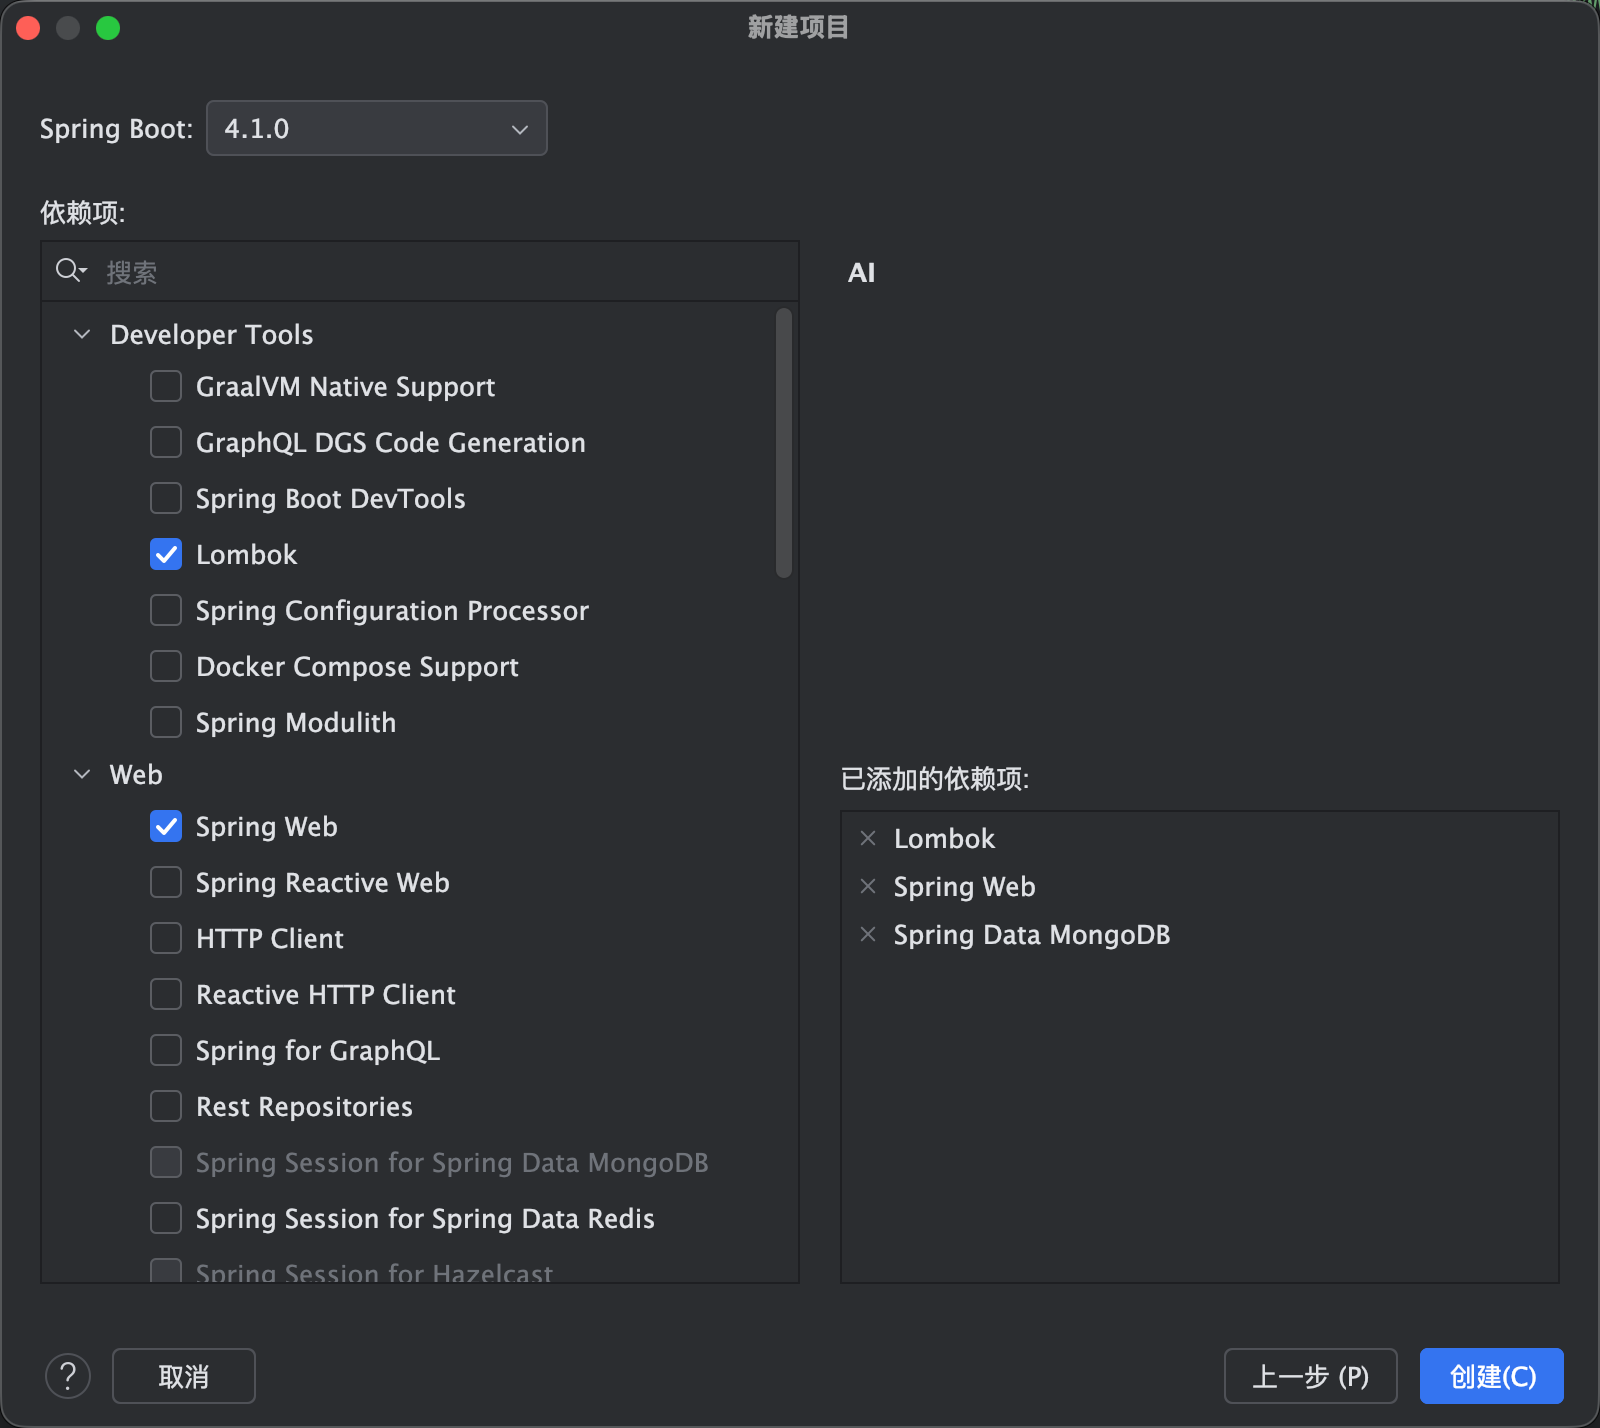Remove Spring Web from added dependencies
This screenshot has height=1428, width=1600.
pyautogui.click(x=868, y=886)
